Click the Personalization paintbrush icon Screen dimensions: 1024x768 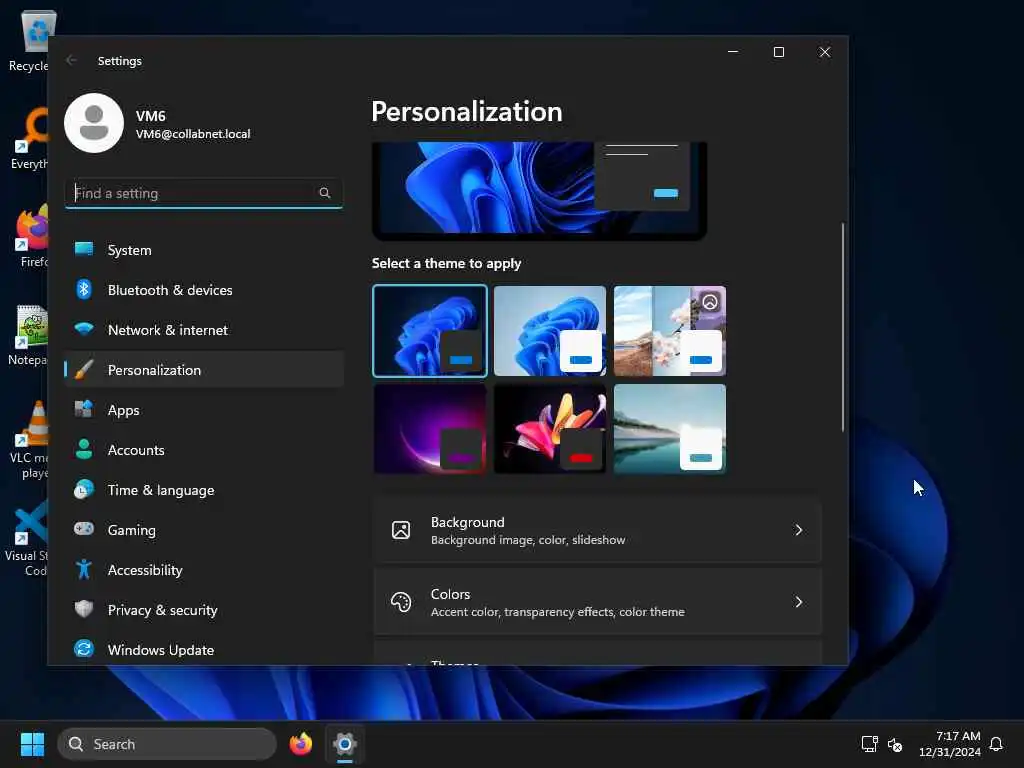tap(84, 370)
